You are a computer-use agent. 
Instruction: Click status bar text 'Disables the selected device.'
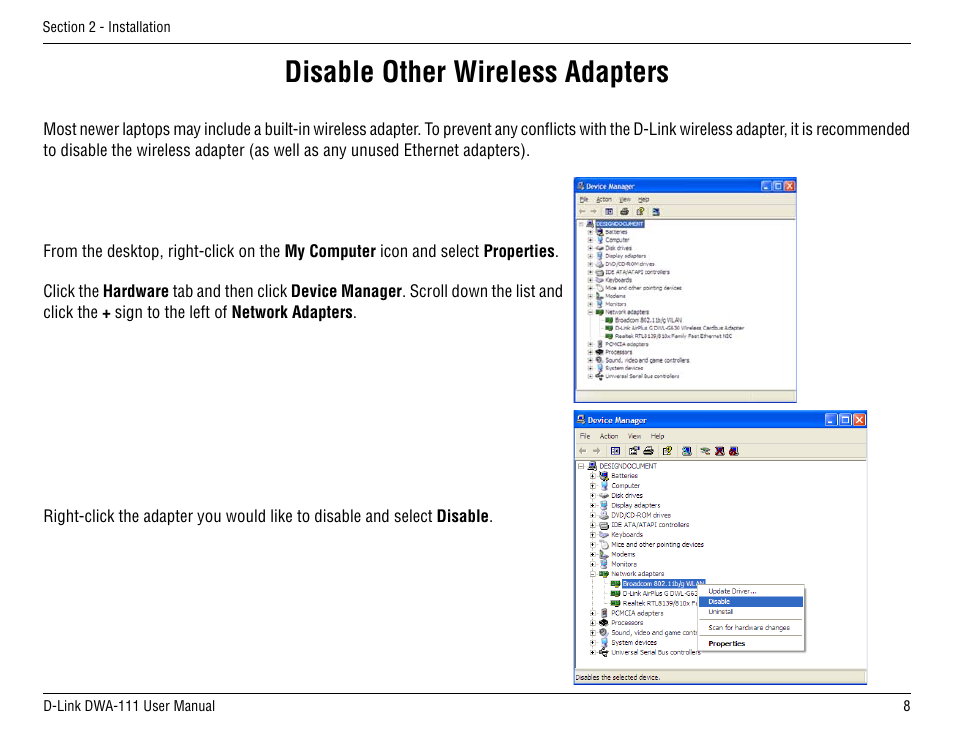click(618, 677)
